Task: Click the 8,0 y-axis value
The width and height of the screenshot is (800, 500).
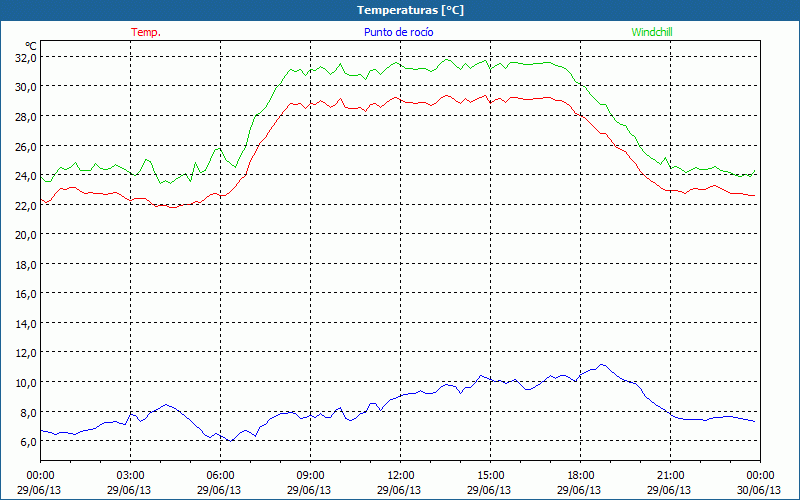Action: (28, 412)
